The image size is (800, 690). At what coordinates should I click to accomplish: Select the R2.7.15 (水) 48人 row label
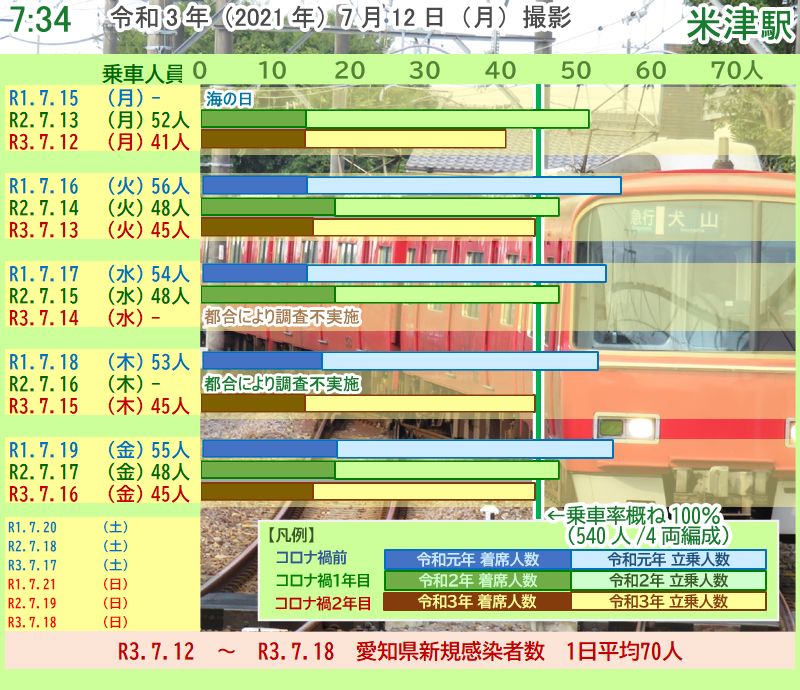pyautogui.click(x=99, y=296)
